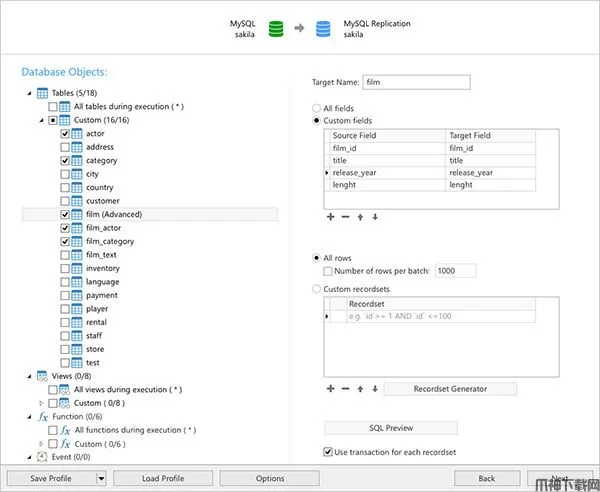The height and width of the screenshot is (492, 600).
Task: Select the film_text table row
Action: [x=102, y=255]
